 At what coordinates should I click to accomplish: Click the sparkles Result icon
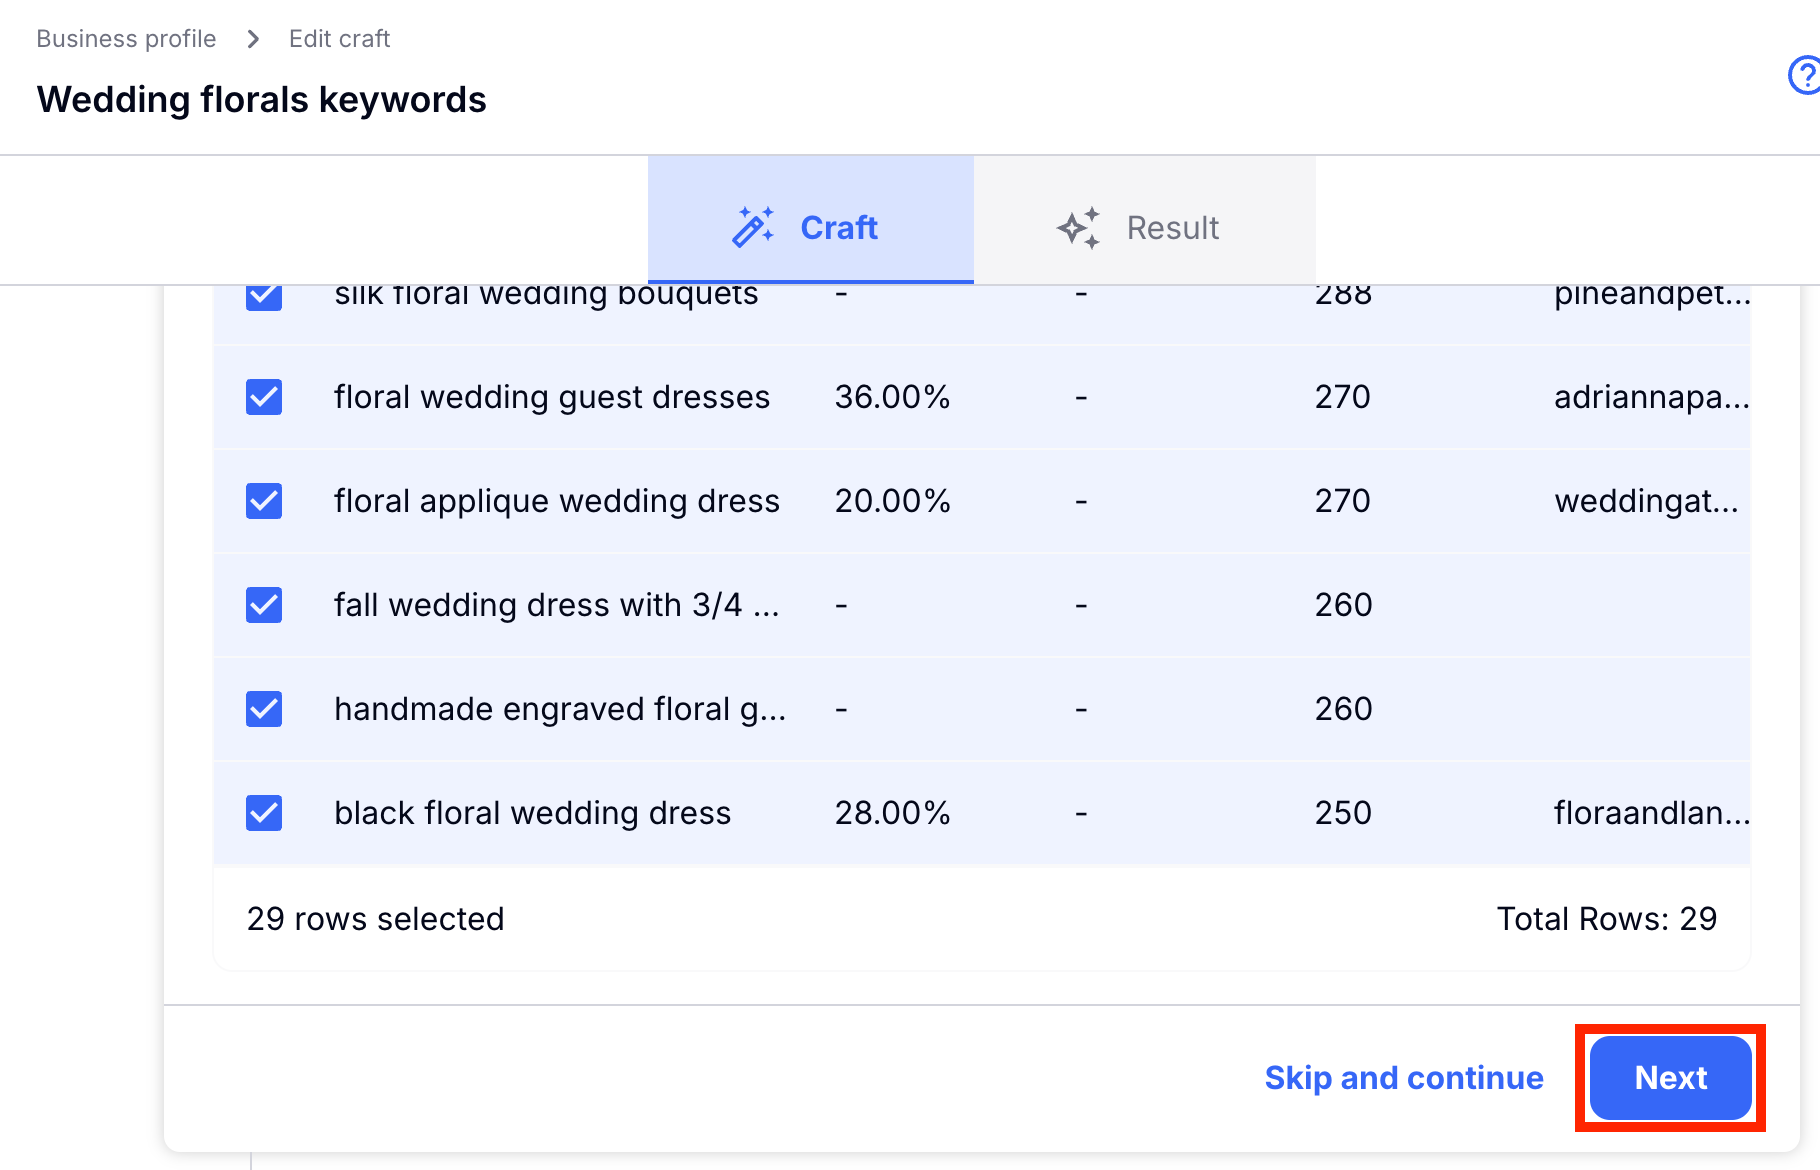[x=1078, y=228]
